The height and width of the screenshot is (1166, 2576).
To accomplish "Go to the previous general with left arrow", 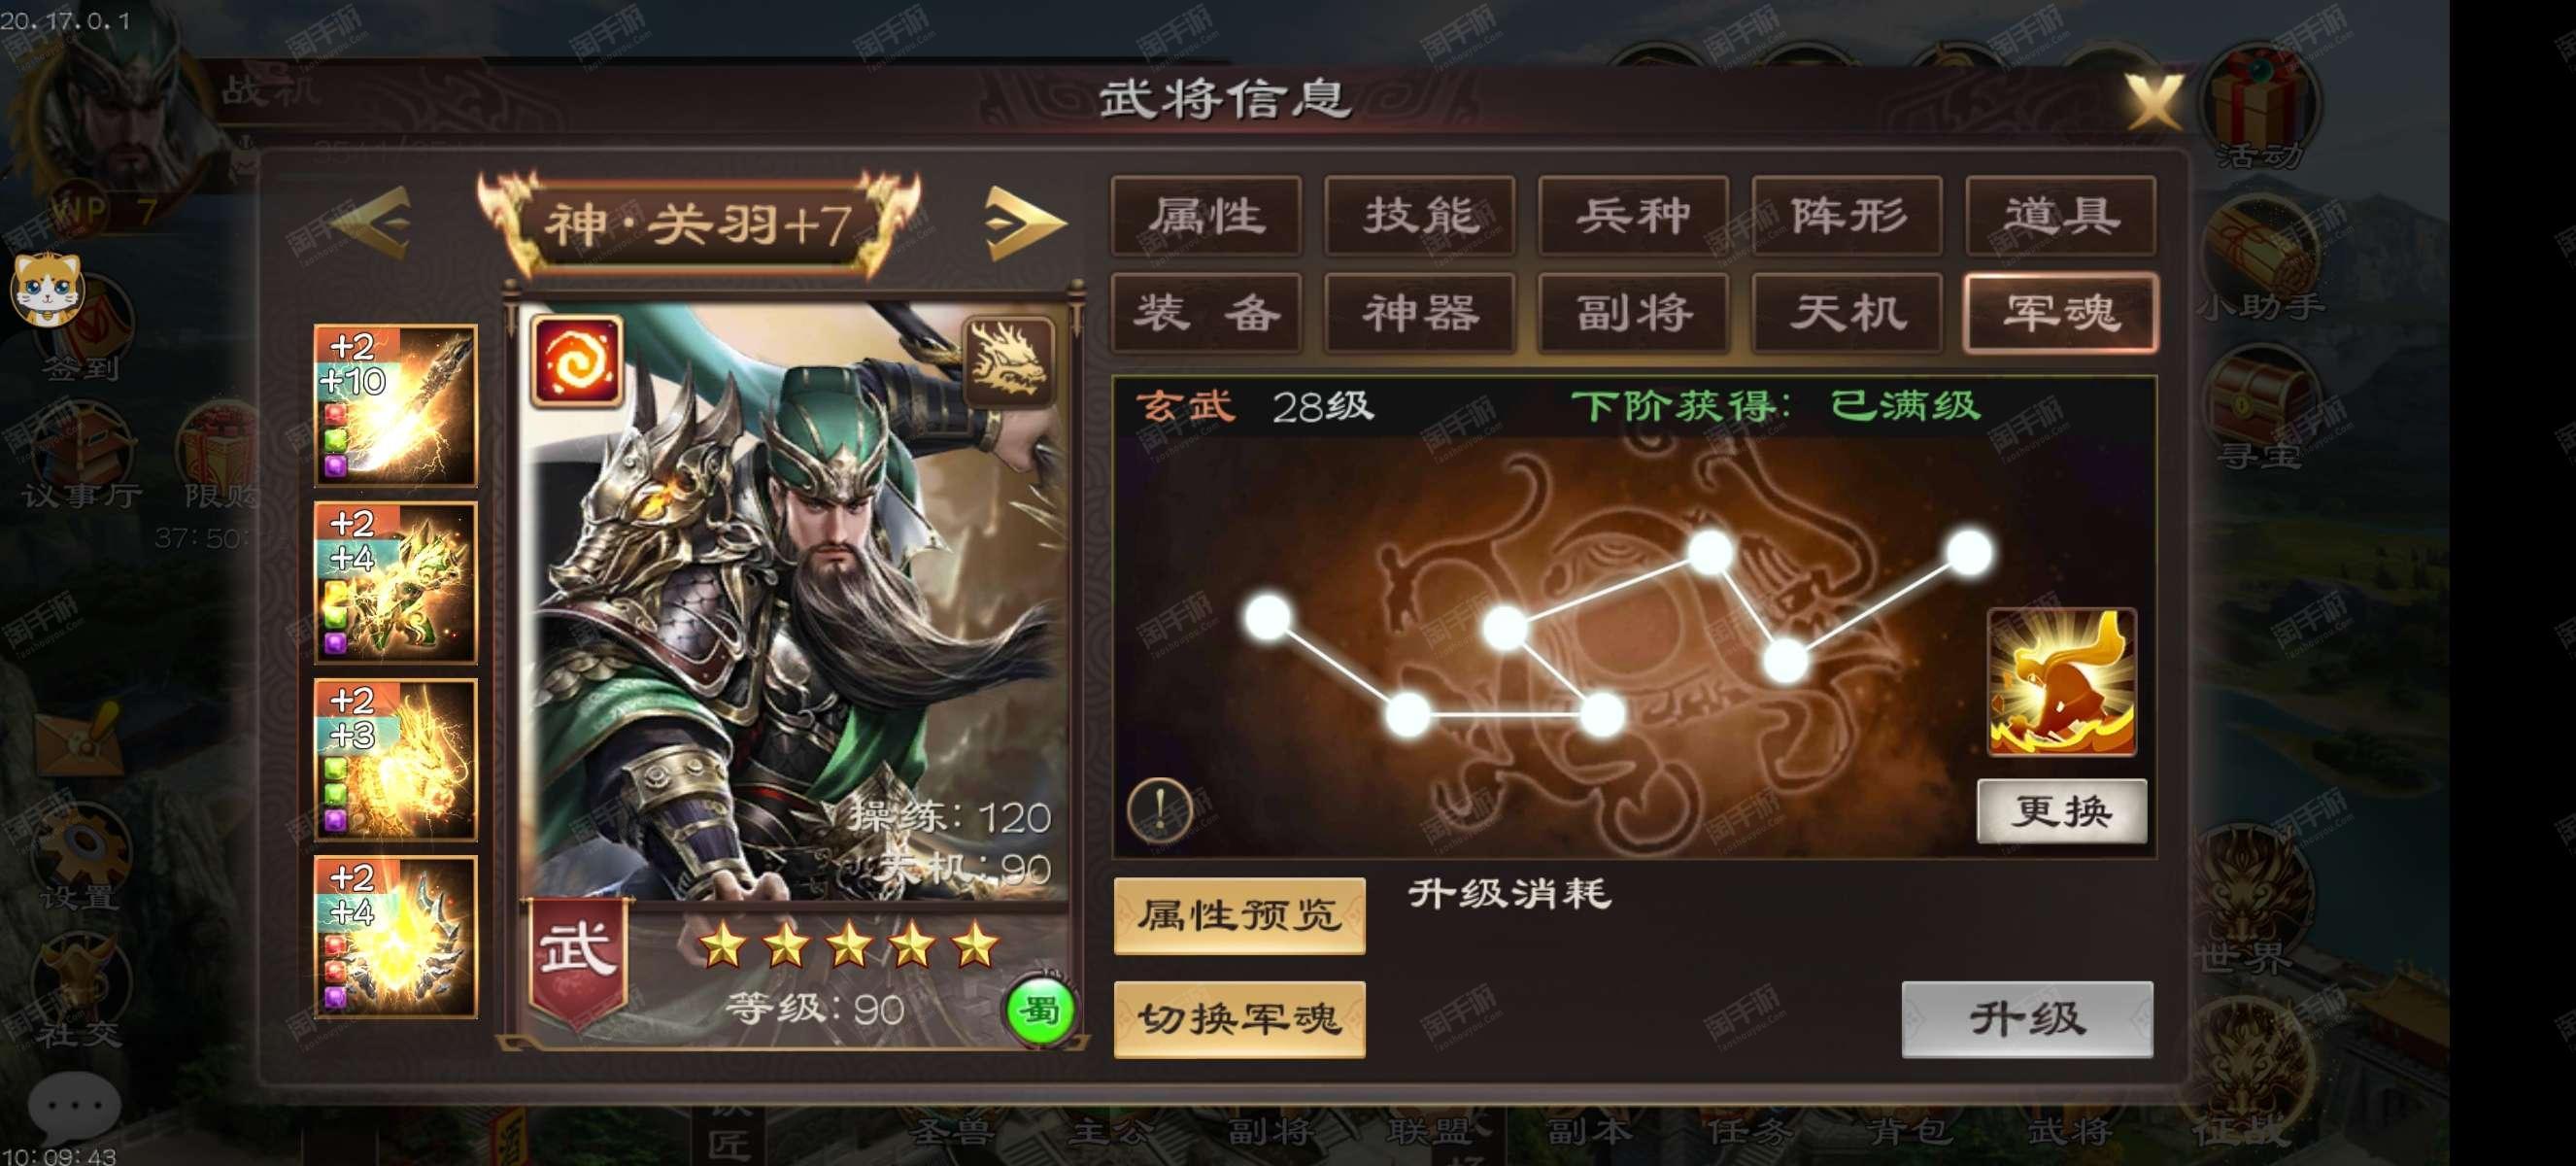I will [x=374, y=222].
